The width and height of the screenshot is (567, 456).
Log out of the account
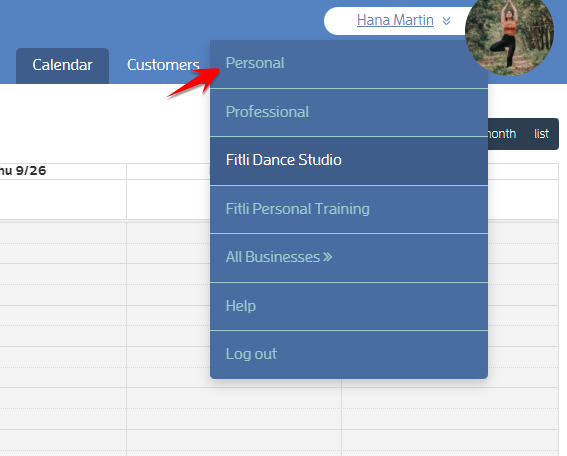349,355
